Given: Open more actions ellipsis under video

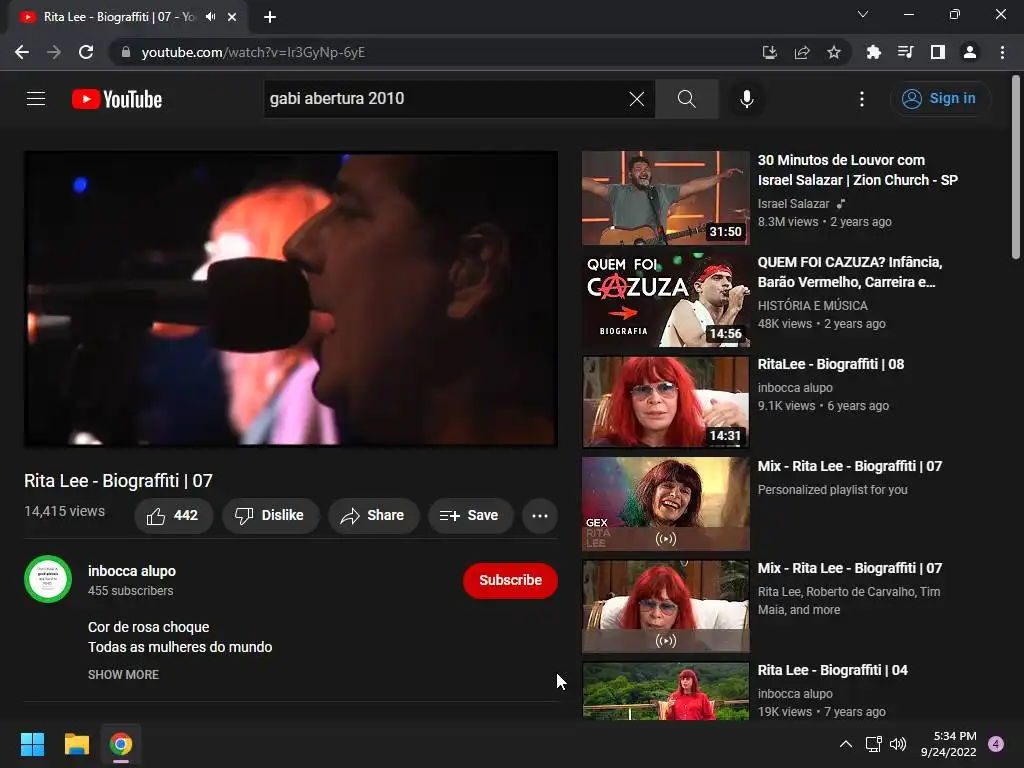Looking at the screenshot, I should click(539, 515).
